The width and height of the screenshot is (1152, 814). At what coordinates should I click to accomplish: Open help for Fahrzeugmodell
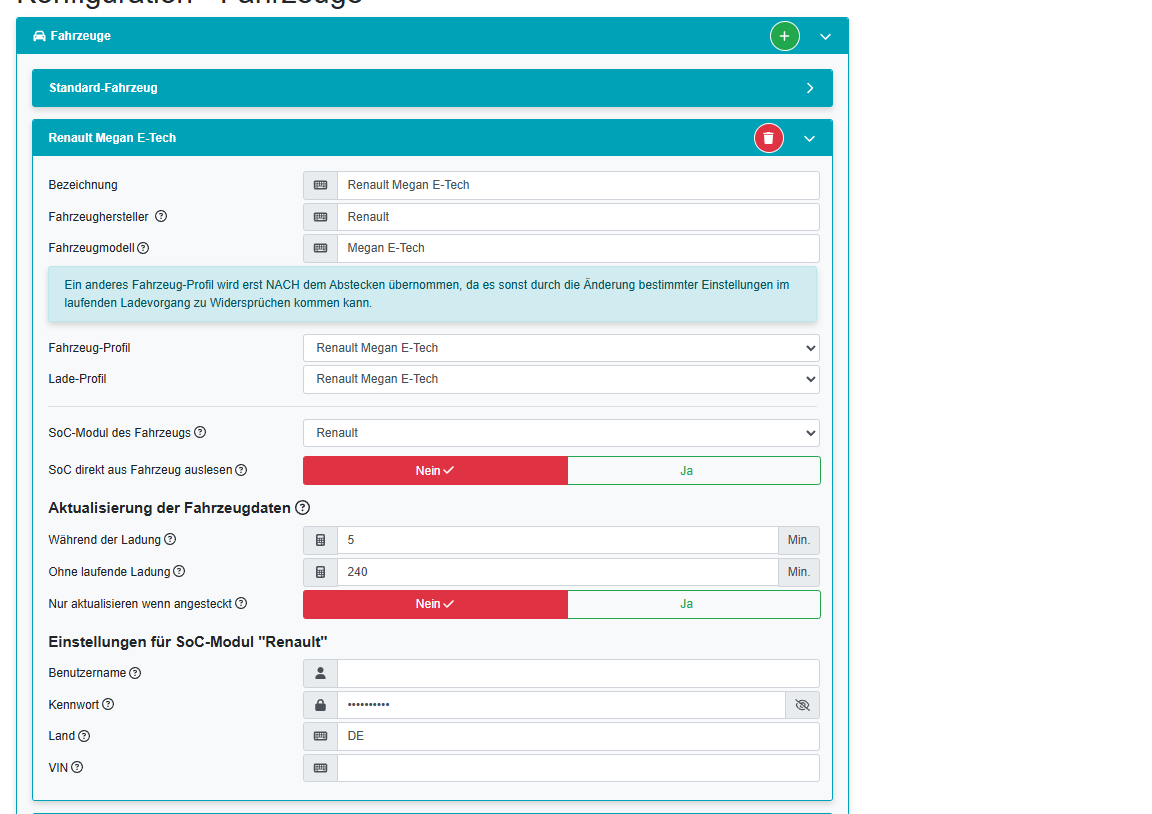tap(143, 248)
